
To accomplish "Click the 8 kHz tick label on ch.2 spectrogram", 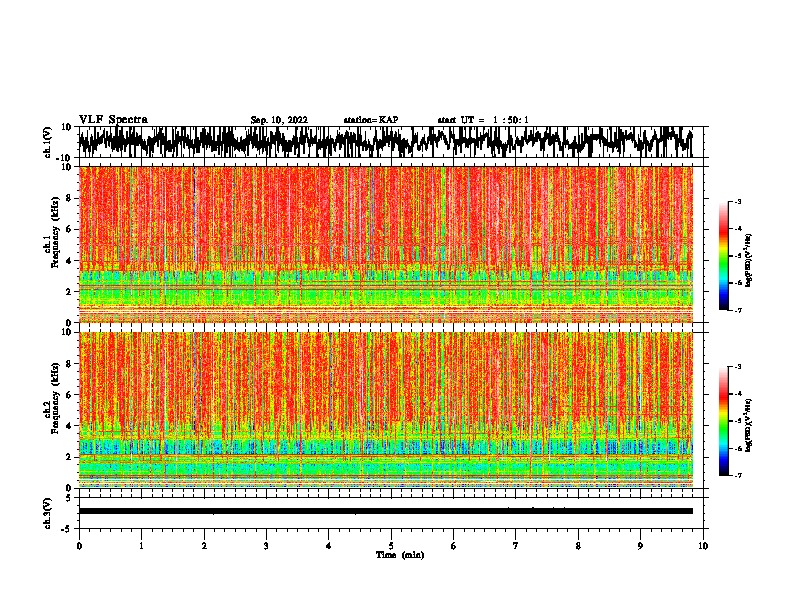I will tap(69, 364).
